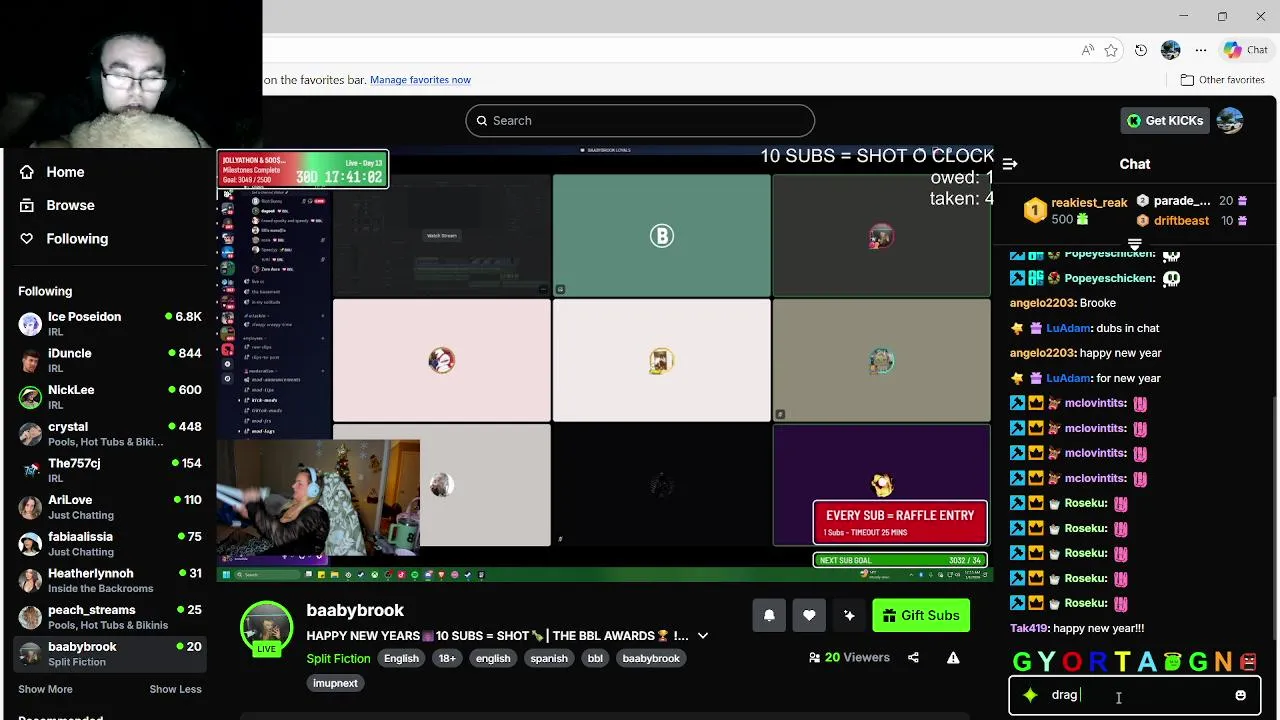
Task: Click the chat message input box
Action: point(1134,695)
